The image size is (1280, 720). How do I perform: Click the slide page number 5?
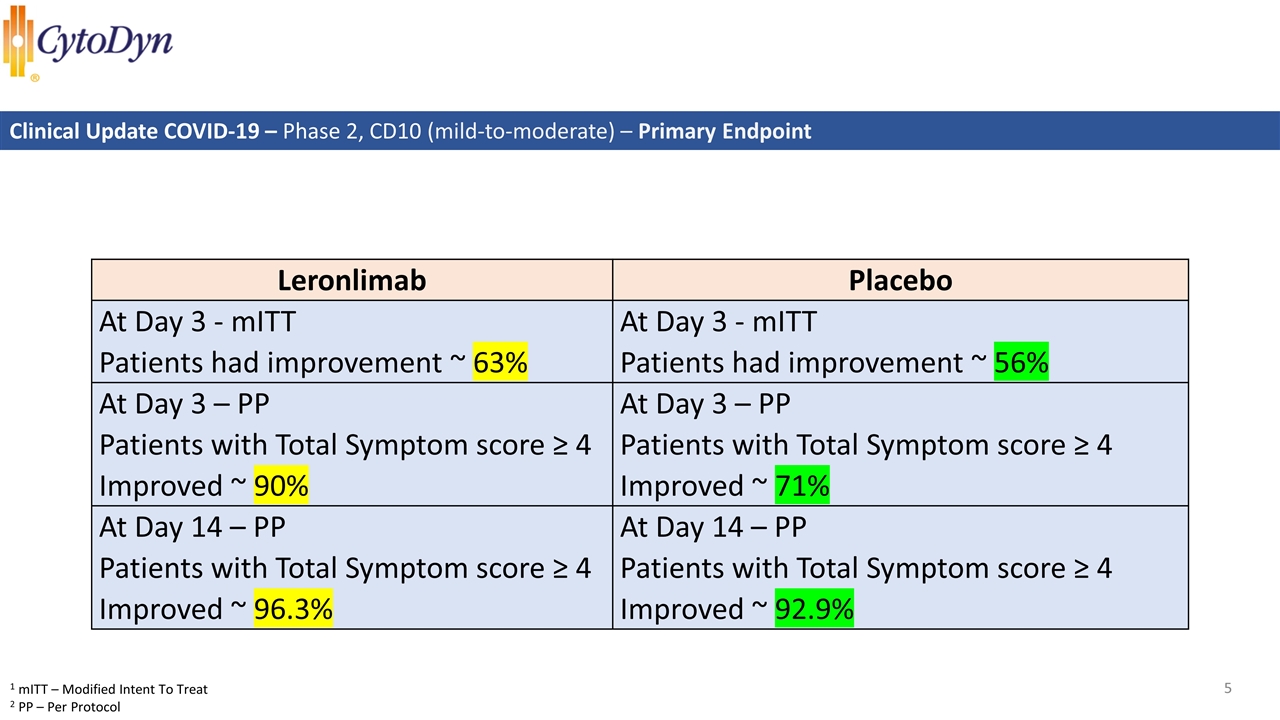pyautogui.click(x=1228, y=688)
